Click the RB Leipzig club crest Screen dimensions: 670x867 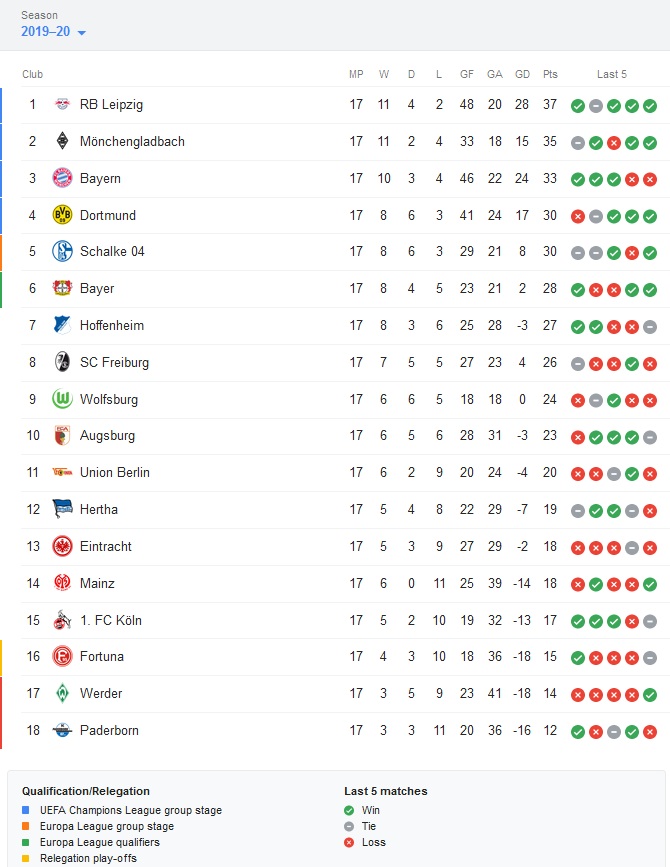click(x=62, y=104)
